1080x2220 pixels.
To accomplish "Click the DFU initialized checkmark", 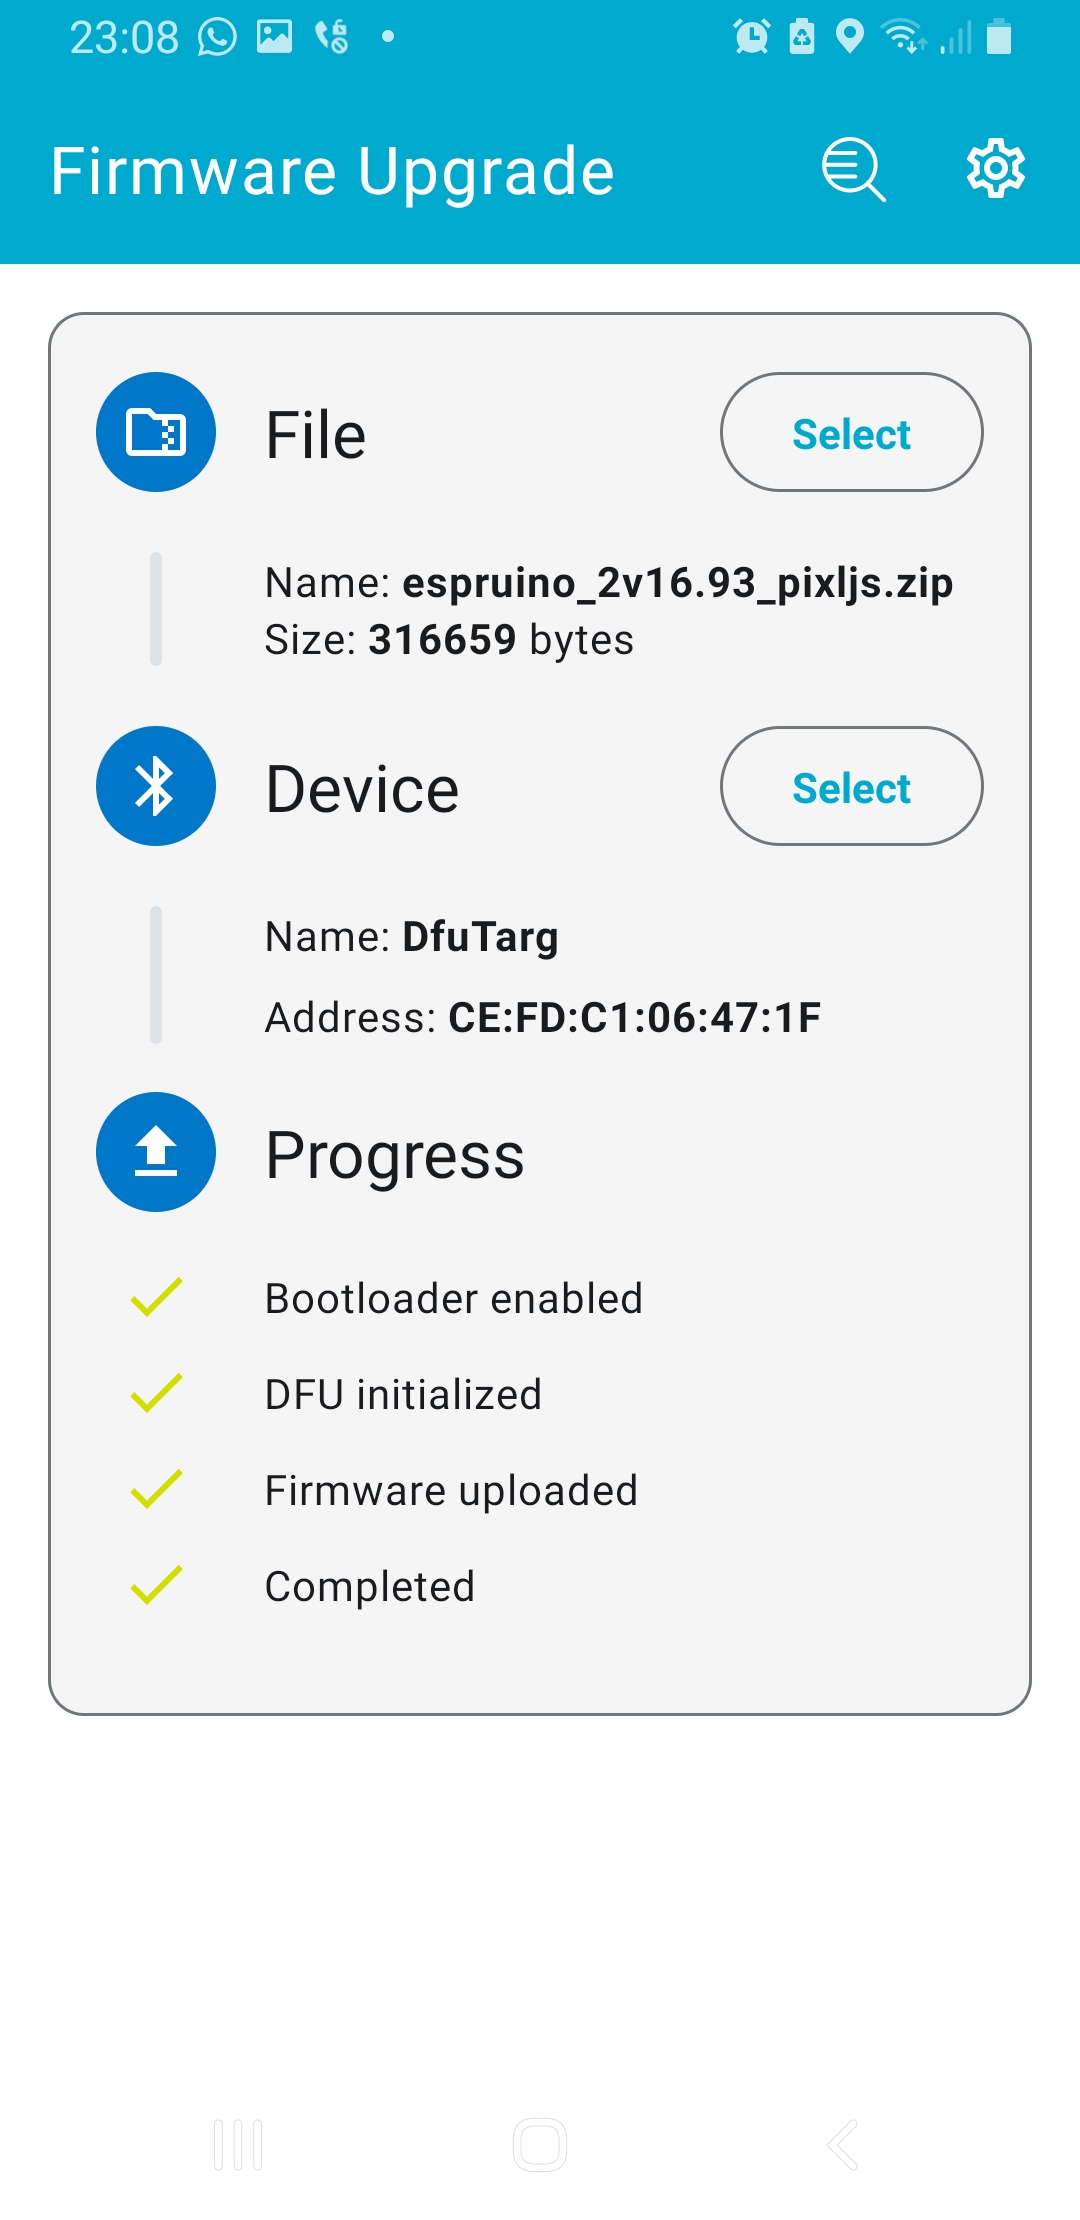I will coord(156,1393).
